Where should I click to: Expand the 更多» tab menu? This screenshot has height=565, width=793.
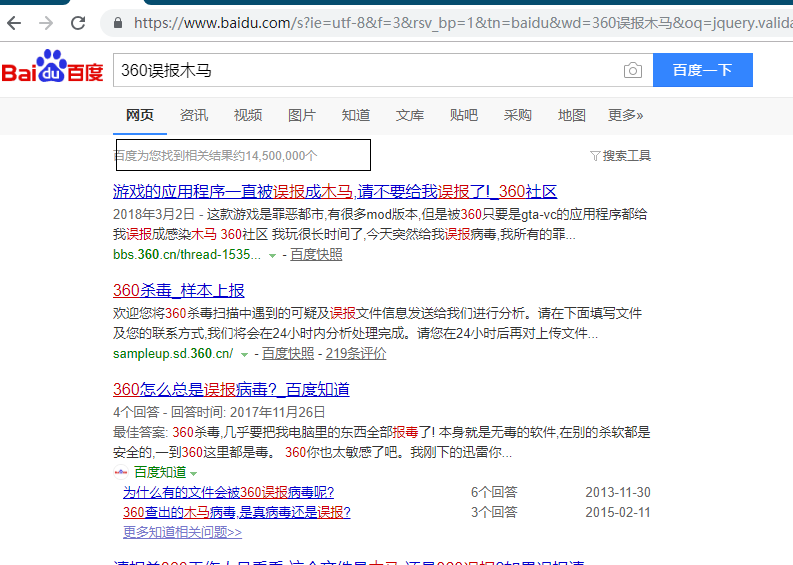626,115
